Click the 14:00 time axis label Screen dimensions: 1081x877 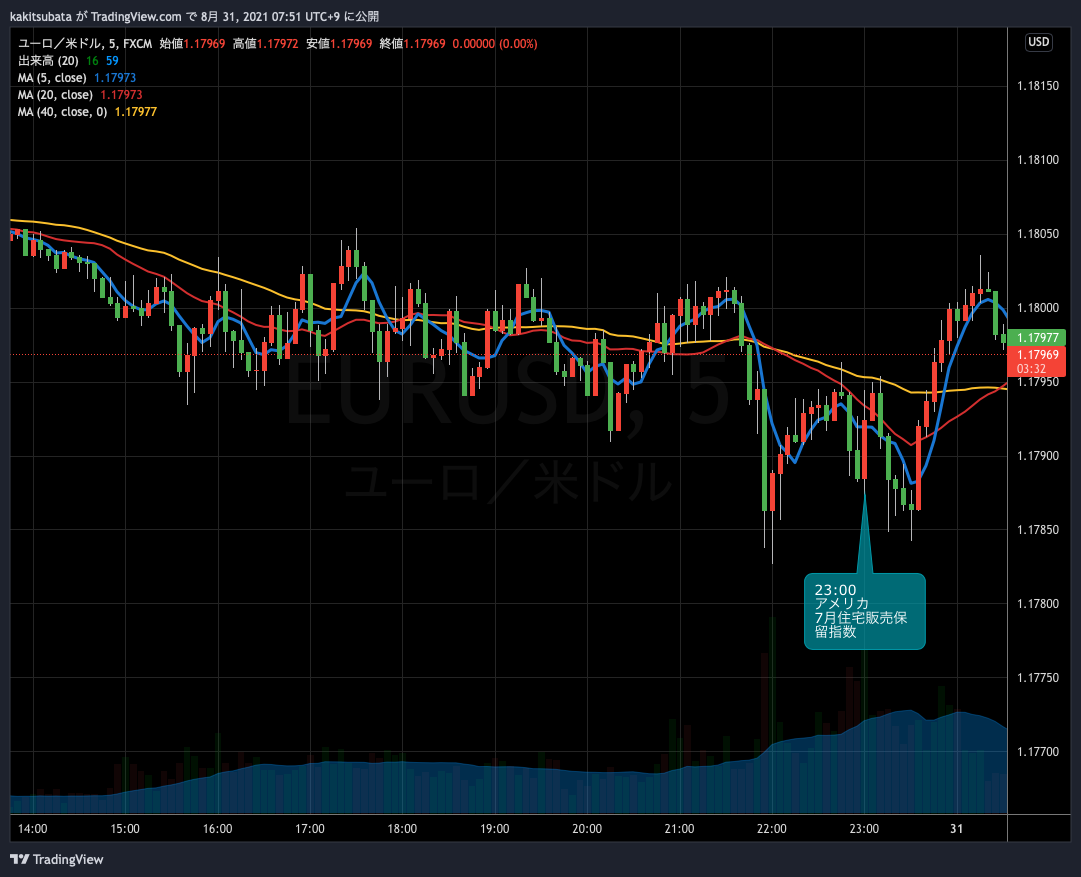32,829
